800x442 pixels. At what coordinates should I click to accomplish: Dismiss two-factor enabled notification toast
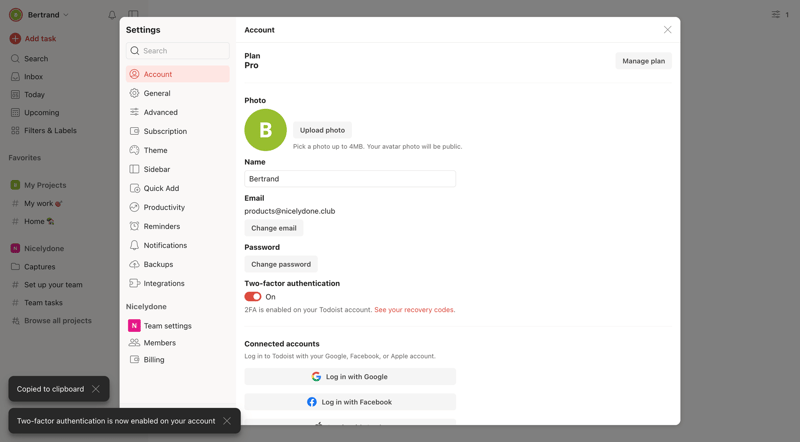227,421
